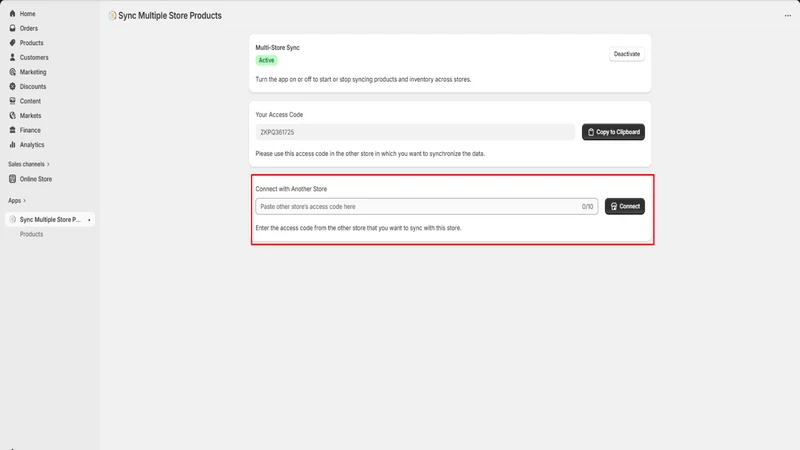Open Products sub-item under the app
Screen dimensions: 800x450
(x=31, y=234)
